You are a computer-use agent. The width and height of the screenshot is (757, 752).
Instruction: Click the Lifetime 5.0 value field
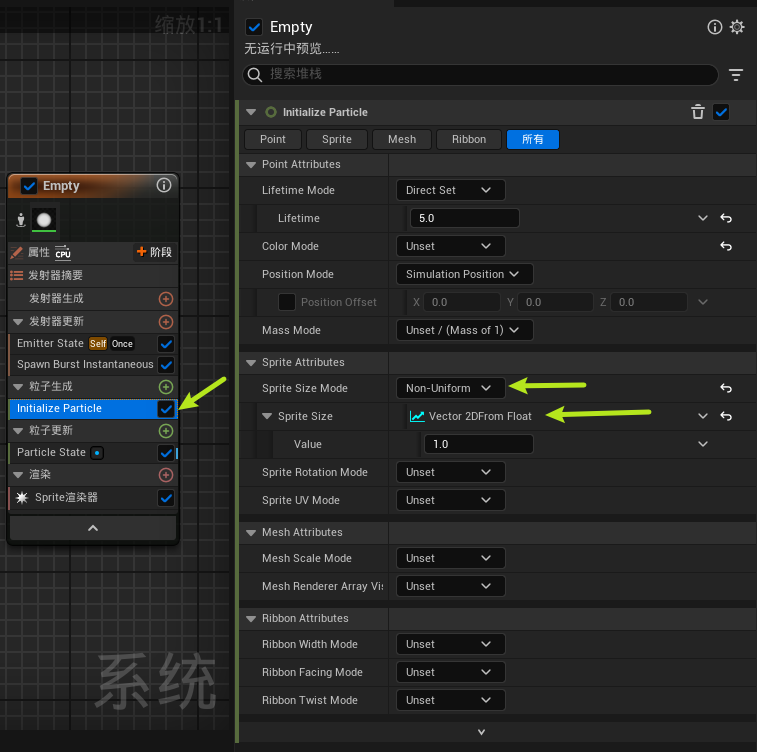click(x=464, y=218)
